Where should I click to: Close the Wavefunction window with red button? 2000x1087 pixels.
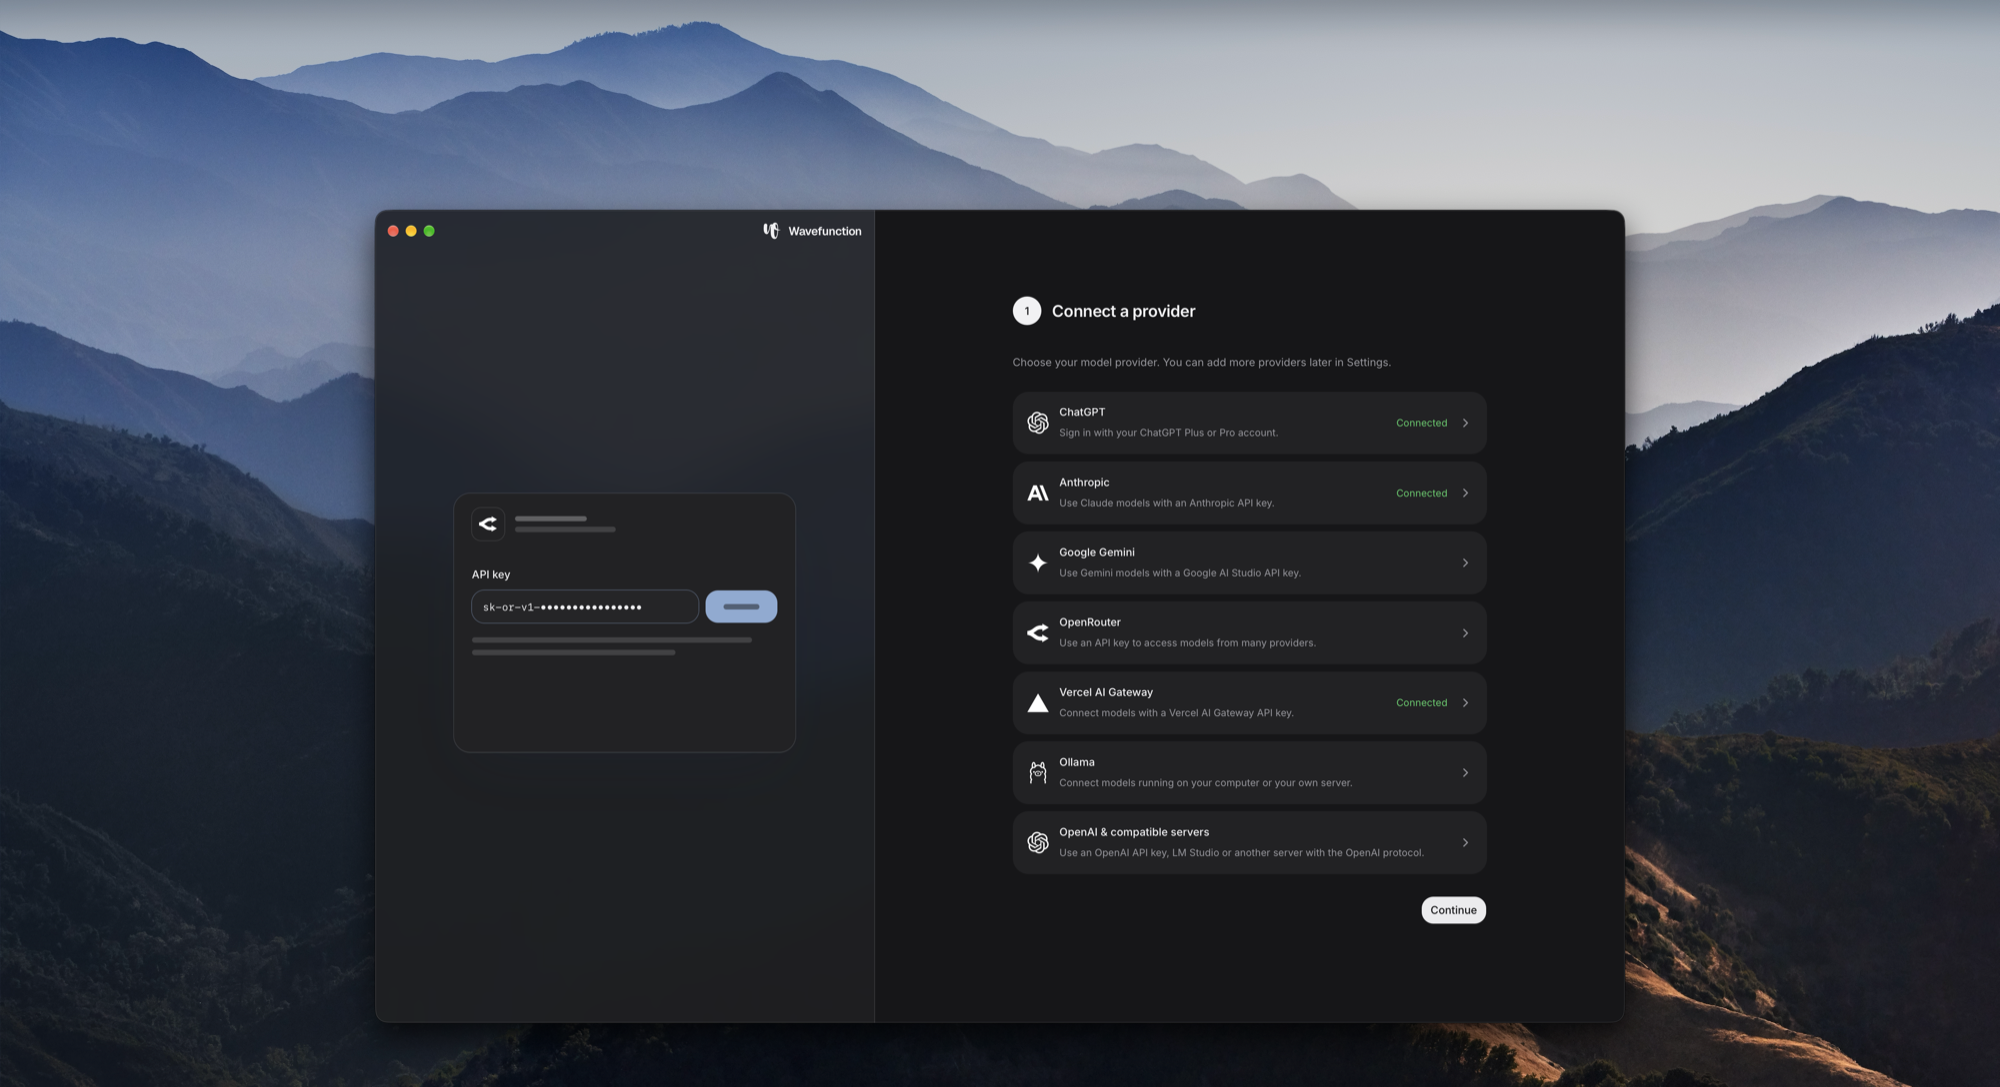tap(393, 231)
